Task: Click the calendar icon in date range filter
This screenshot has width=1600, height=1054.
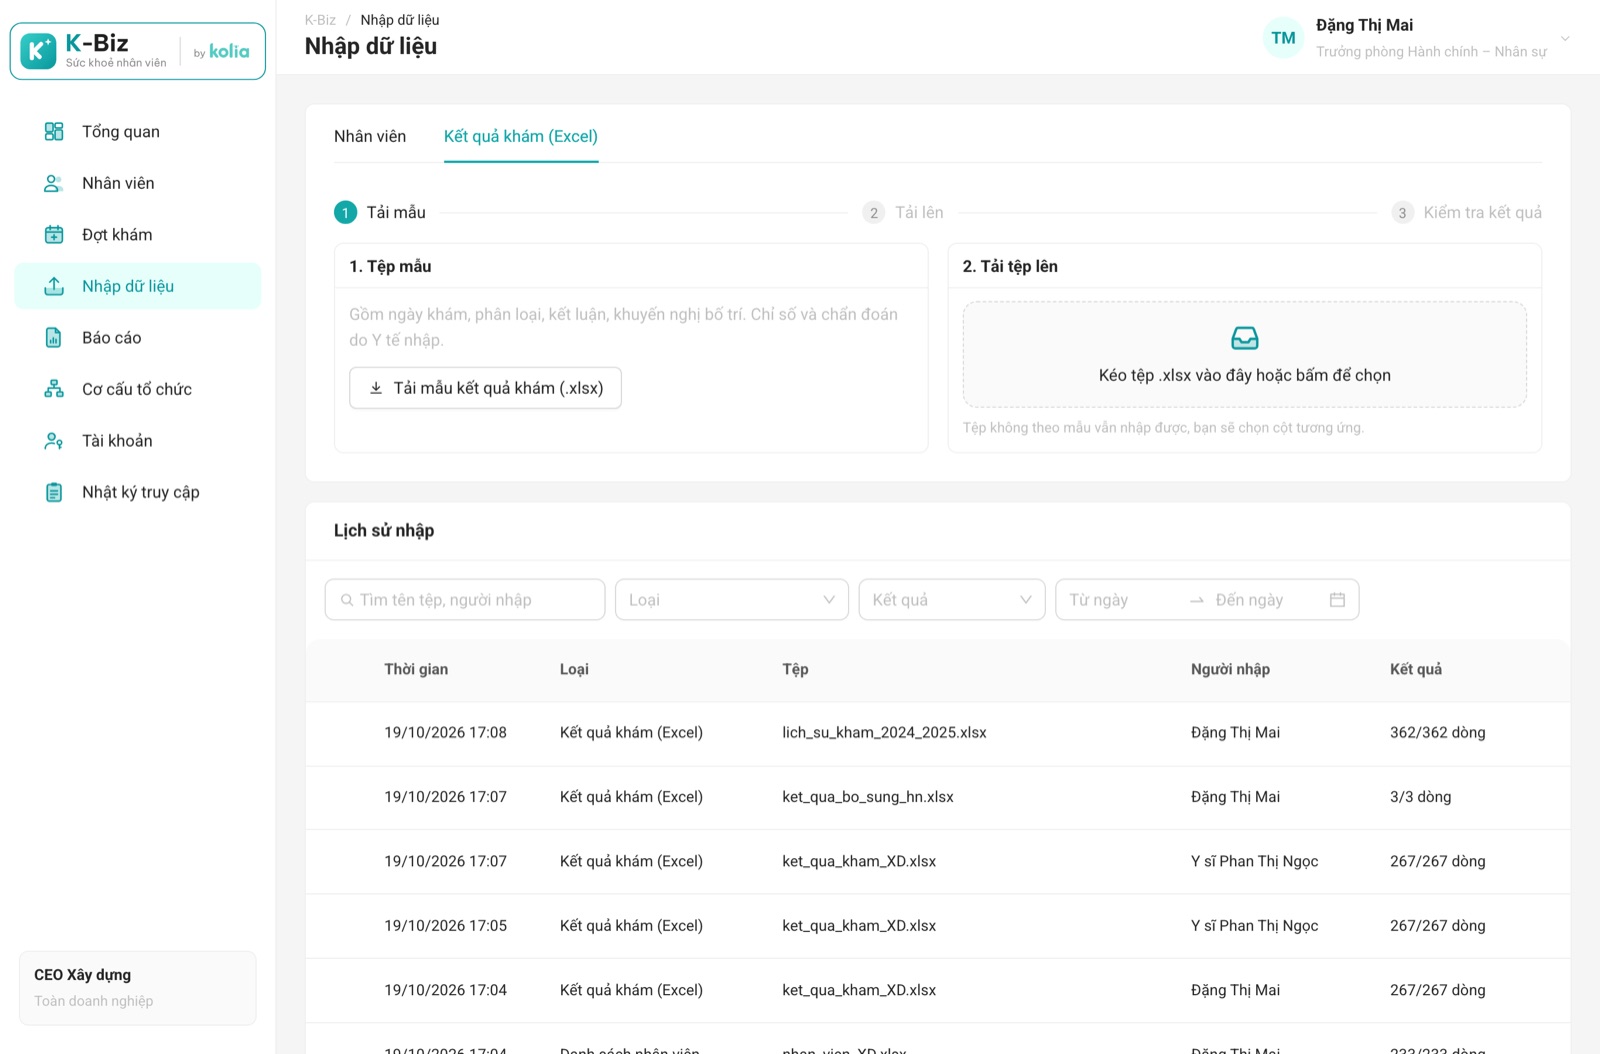Action: [x=1337, y=600]
